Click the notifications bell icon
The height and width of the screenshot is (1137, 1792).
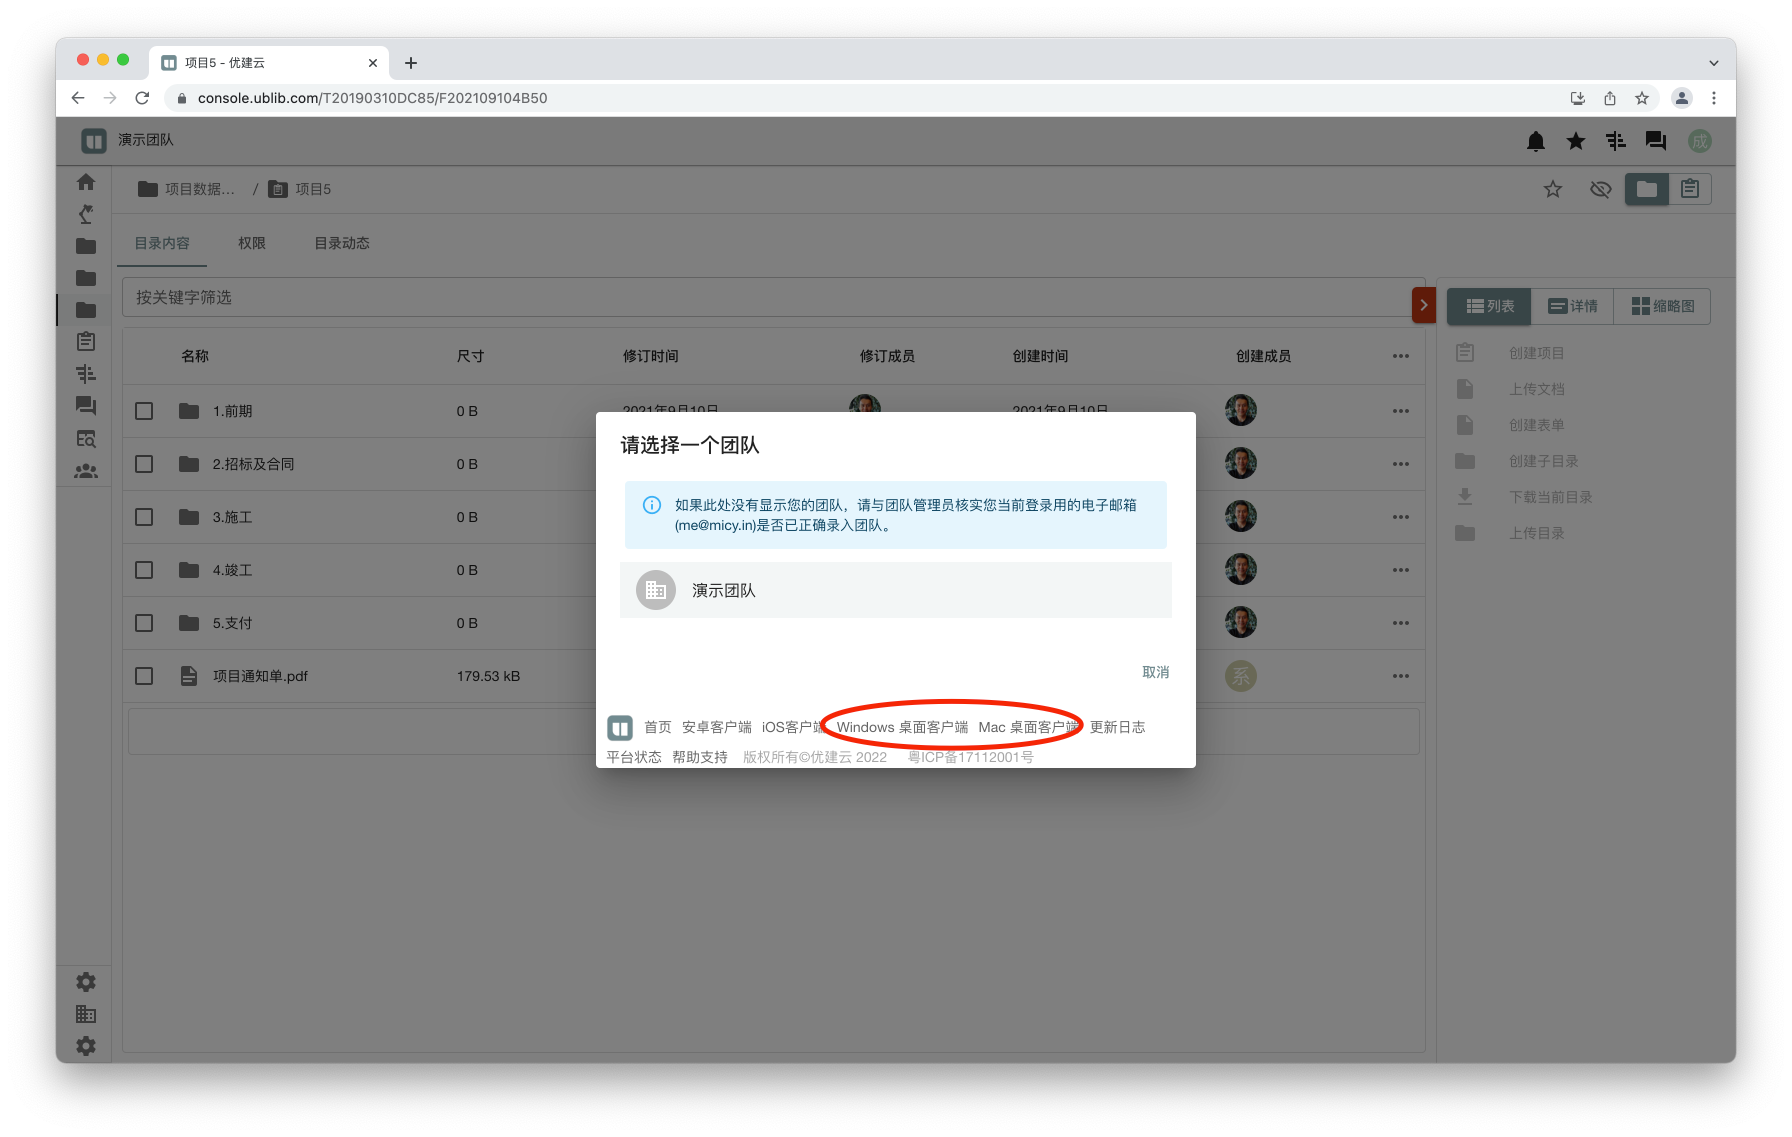click(x=1535, y=141)
